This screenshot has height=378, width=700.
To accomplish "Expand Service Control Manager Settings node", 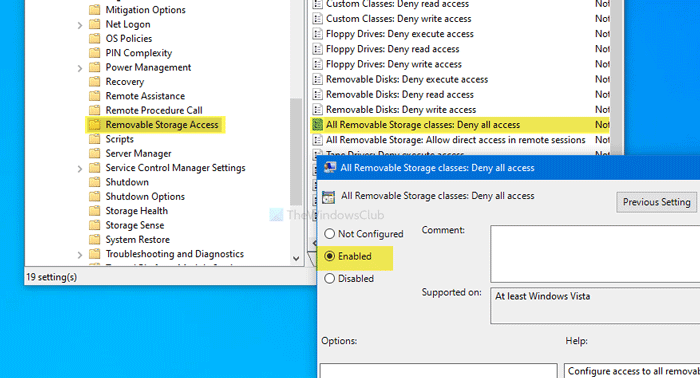I will coord(80,169).
